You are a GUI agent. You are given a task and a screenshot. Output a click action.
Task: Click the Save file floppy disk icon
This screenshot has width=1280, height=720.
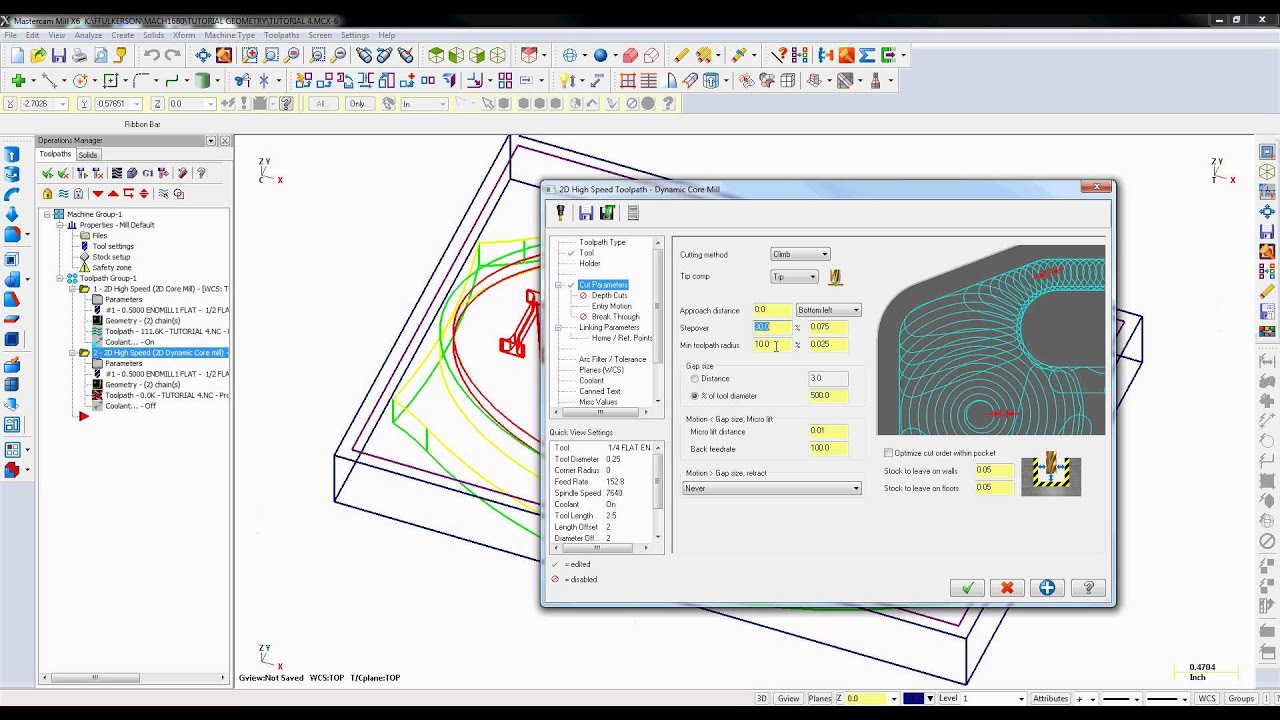coord(59,56)
